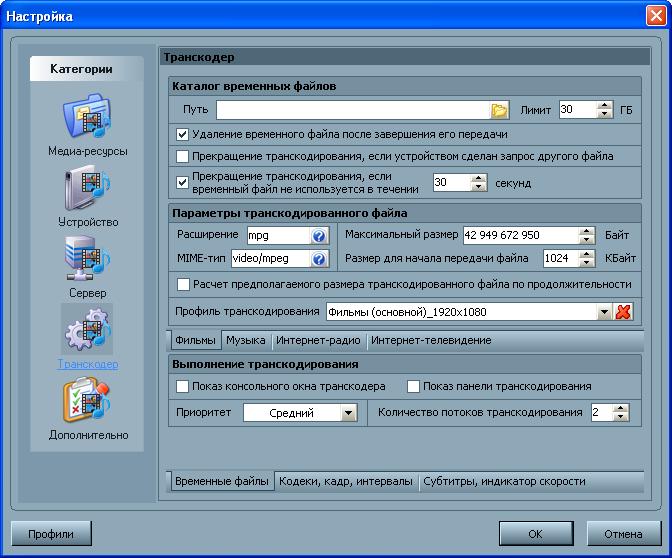Select the Устройство category icon
This screenshot has width=672, height=558.
pos(87,189)
